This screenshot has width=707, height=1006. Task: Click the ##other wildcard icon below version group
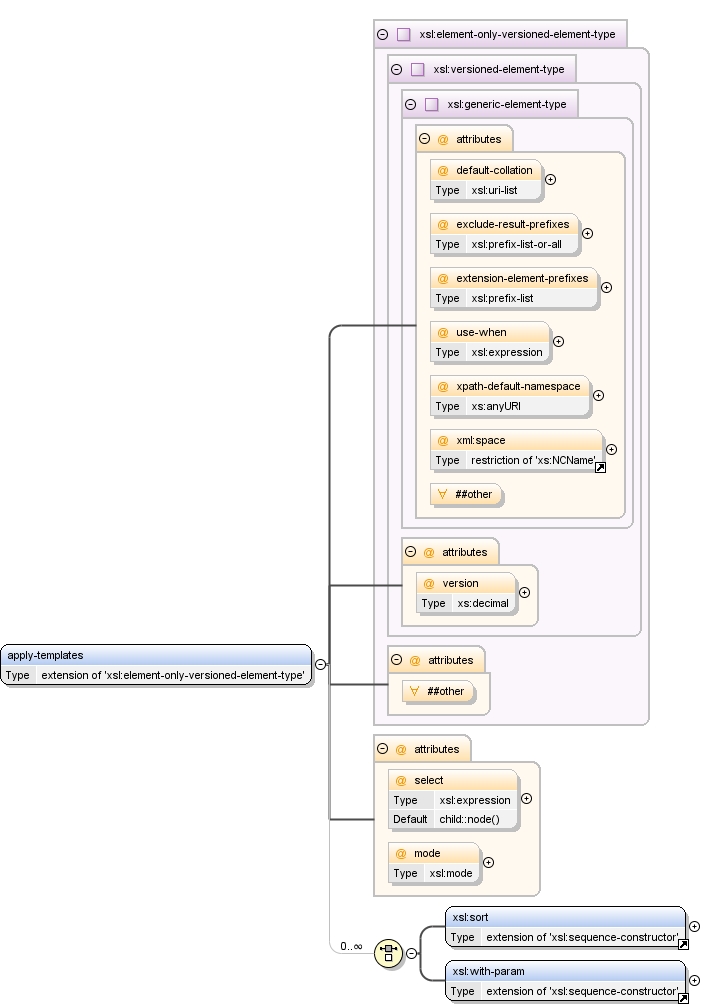(414, 691)
